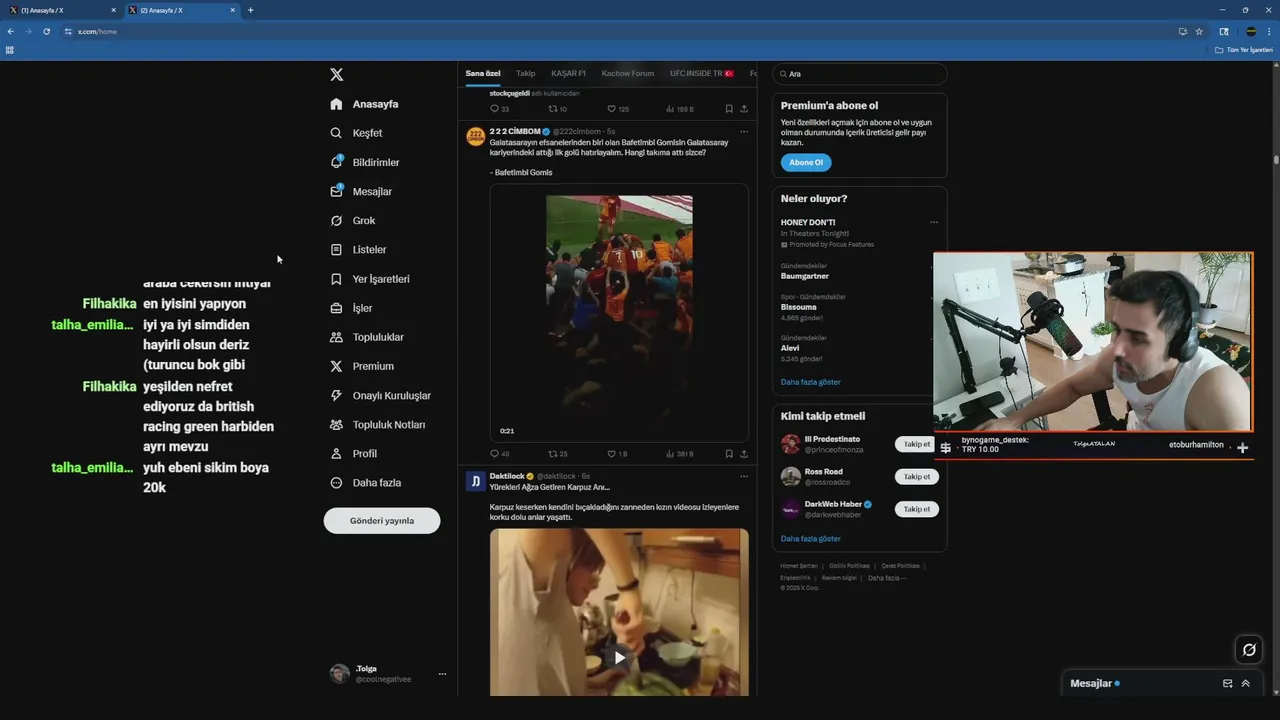Open more options on Daktilock post
This screenshot has width=1280, height=720.
tap(744, 476)
